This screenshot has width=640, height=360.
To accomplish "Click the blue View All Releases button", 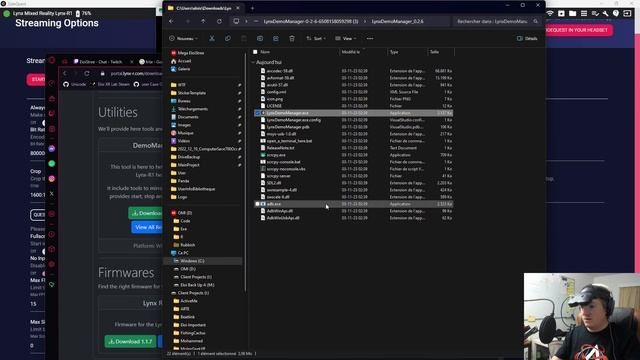I will click(x=147, y=227).
